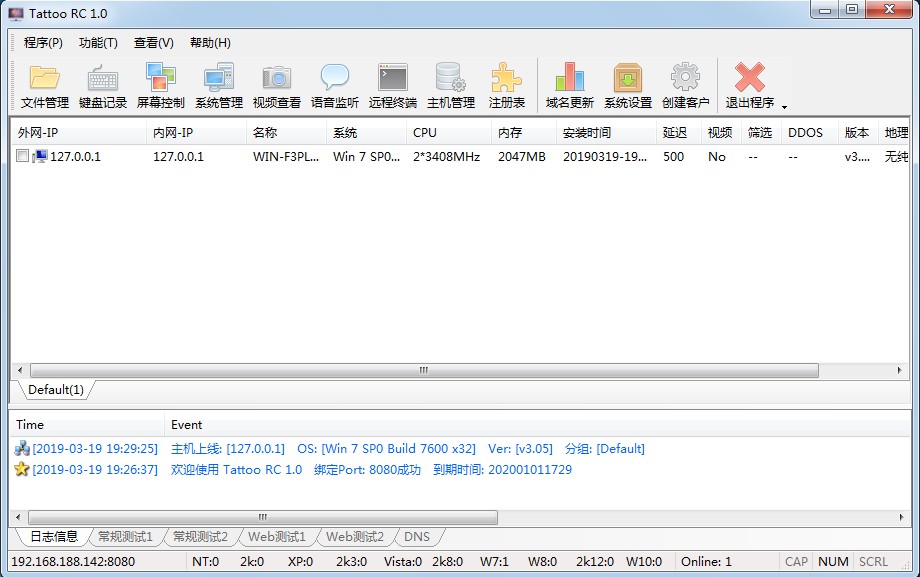The width and height of the screenshot is (920, 577).
Task: Open the 文件管理 file manager tool
Action: point(45,86)
